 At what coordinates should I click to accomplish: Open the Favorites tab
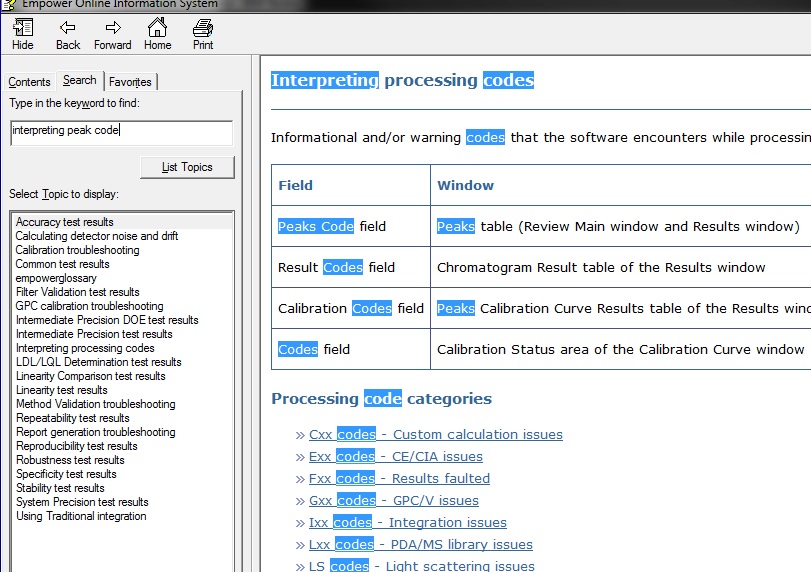[130, 82]
